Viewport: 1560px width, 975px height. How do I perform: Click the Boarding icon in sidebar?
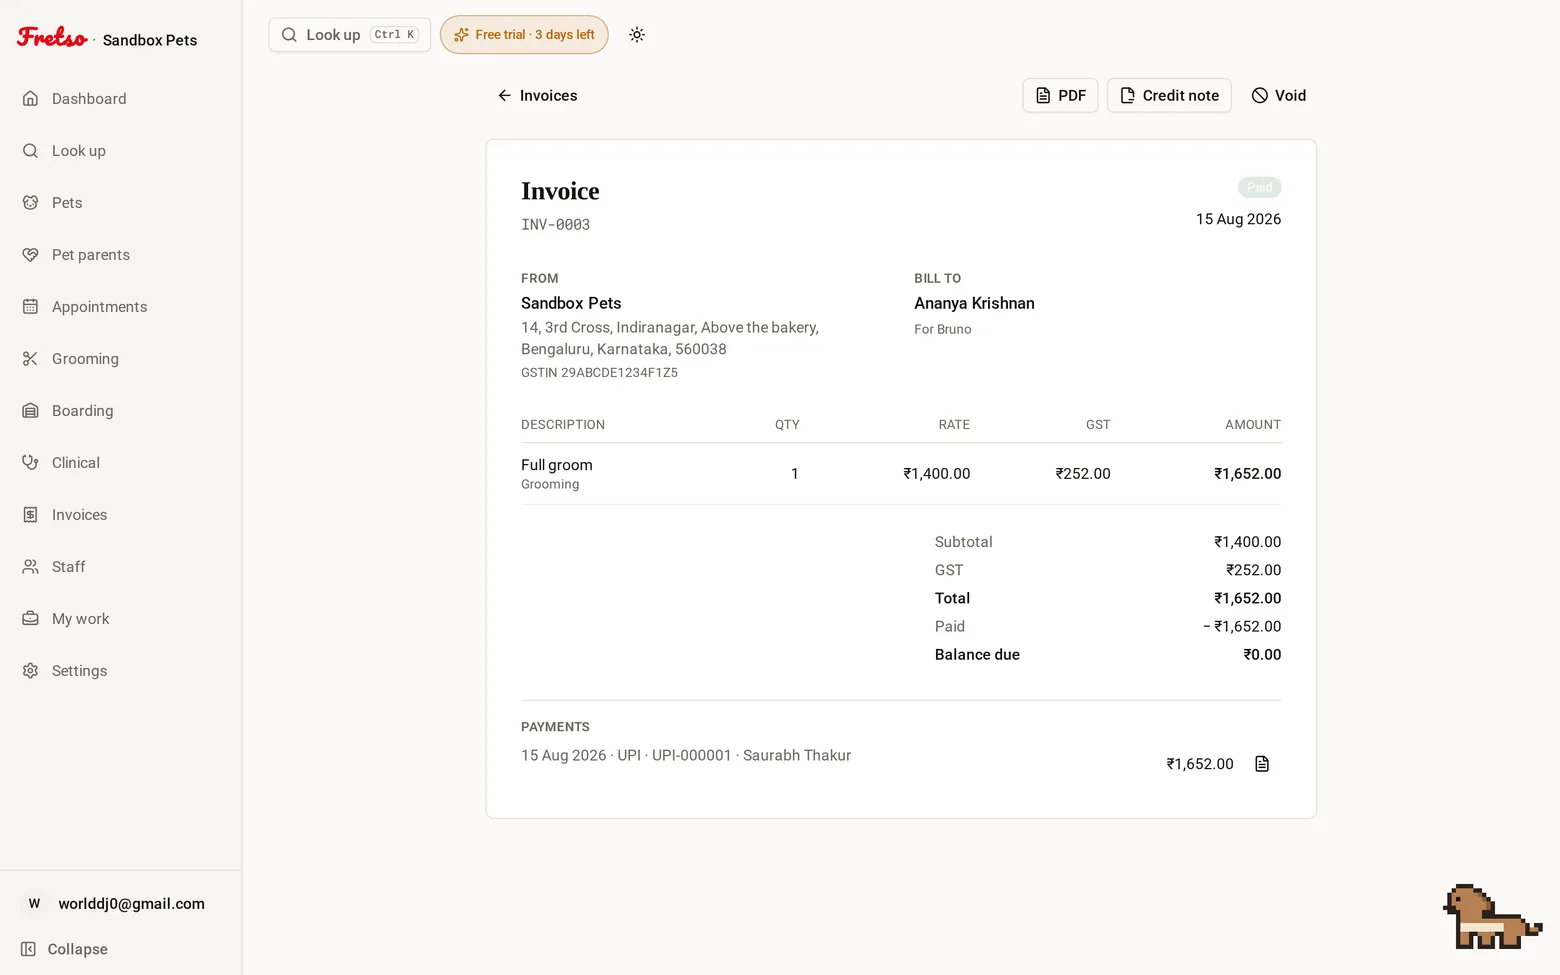[30, 411]
